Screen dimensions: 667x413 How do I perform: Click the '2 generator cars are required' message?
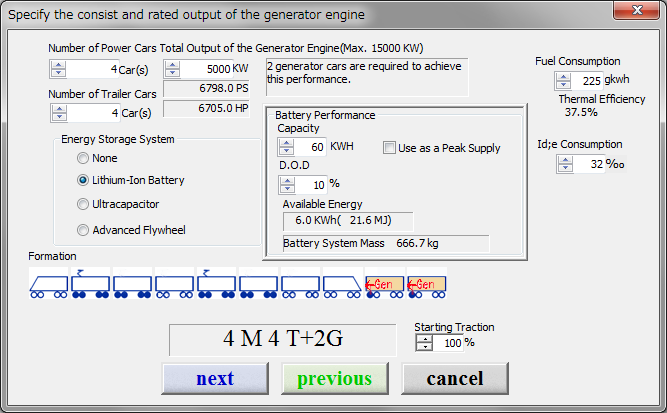(367, 77)
